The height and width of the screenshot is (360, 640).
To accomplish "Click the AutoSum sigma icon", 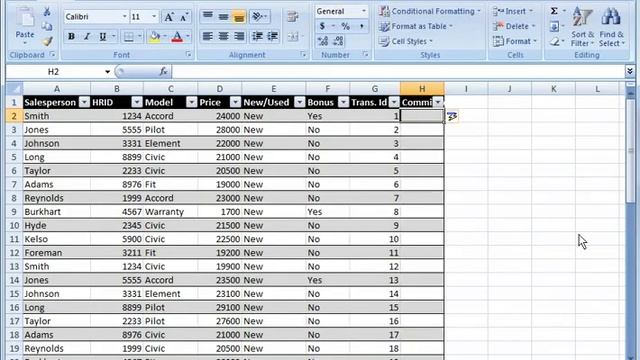I will tap(554, 11).
